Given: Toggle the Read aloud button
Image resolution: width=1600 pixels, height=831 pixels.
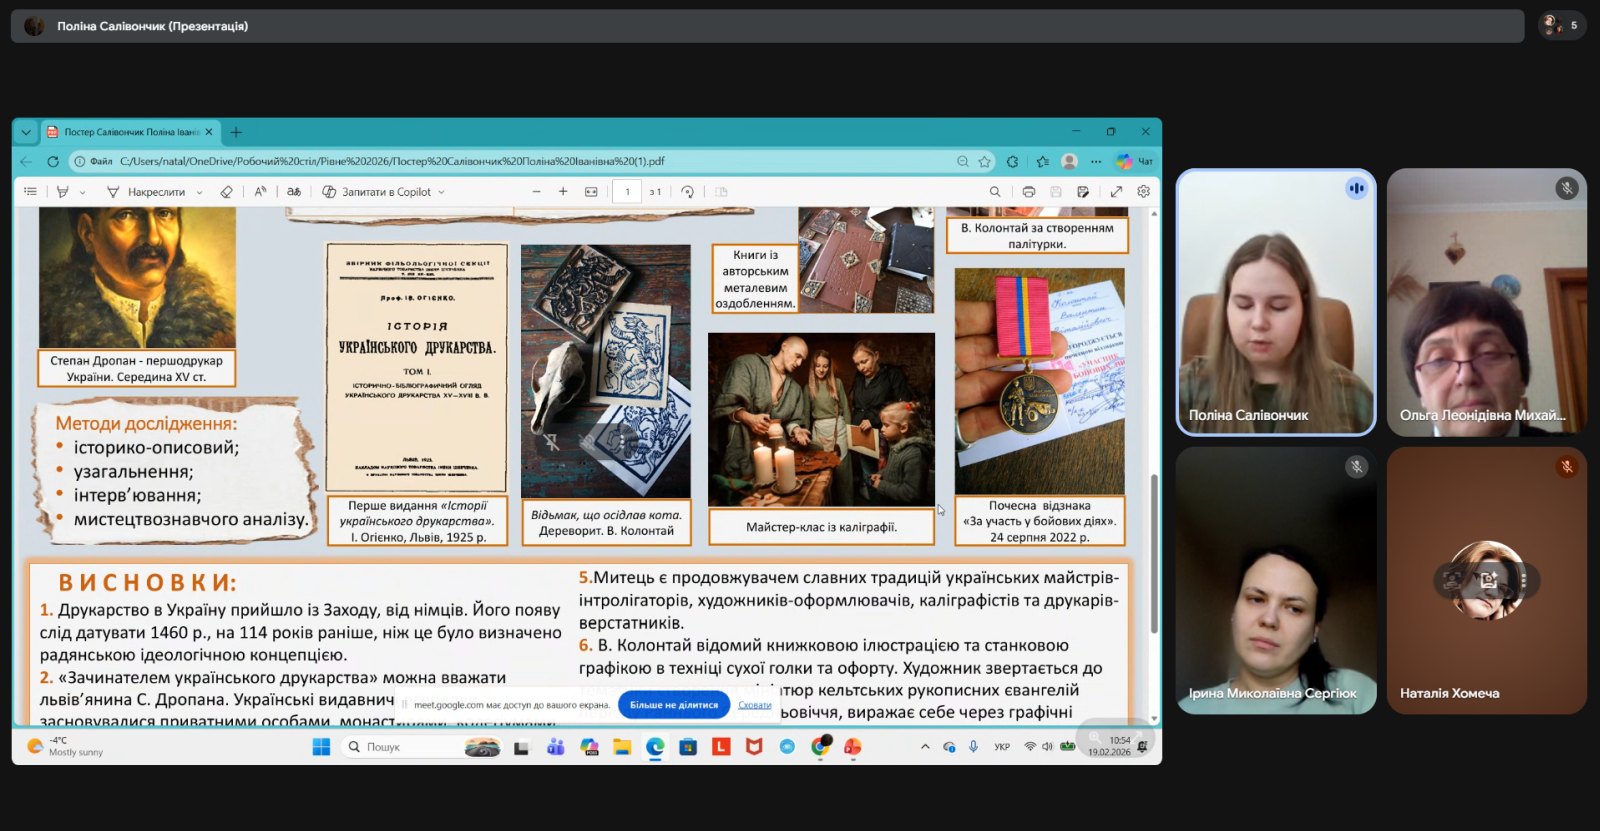Looking at the screenshot, I should [x=260, y=192].
